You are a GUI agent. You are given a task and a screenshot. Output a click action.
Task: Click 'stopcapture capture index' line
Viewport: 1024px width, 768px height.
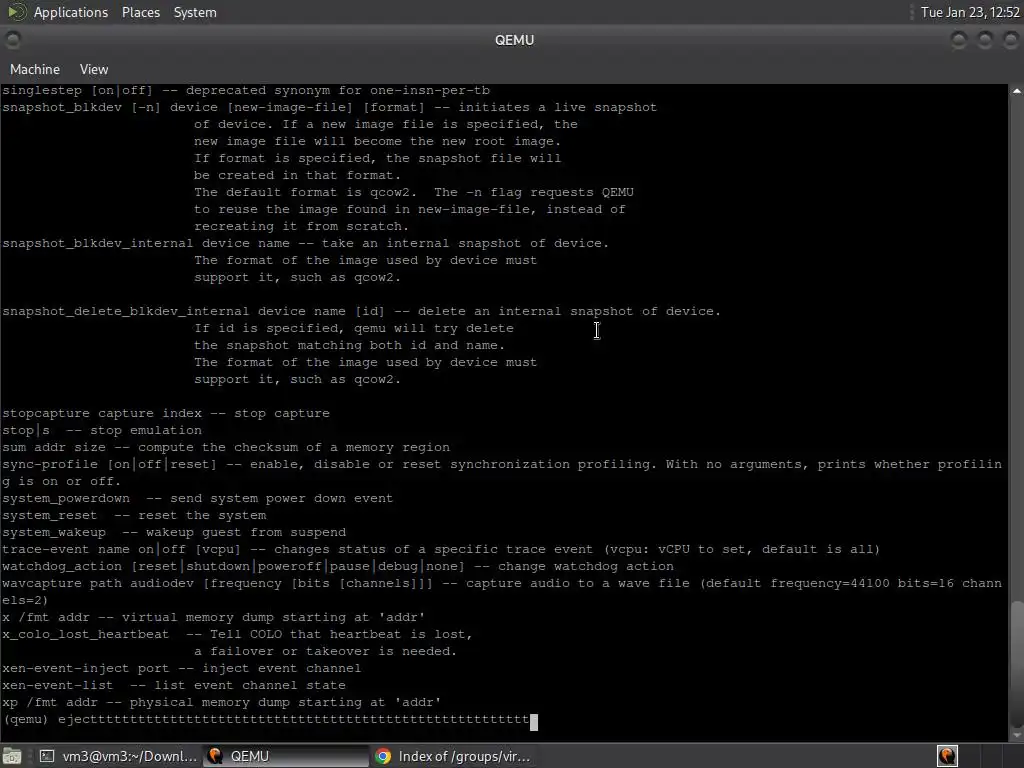166,413
